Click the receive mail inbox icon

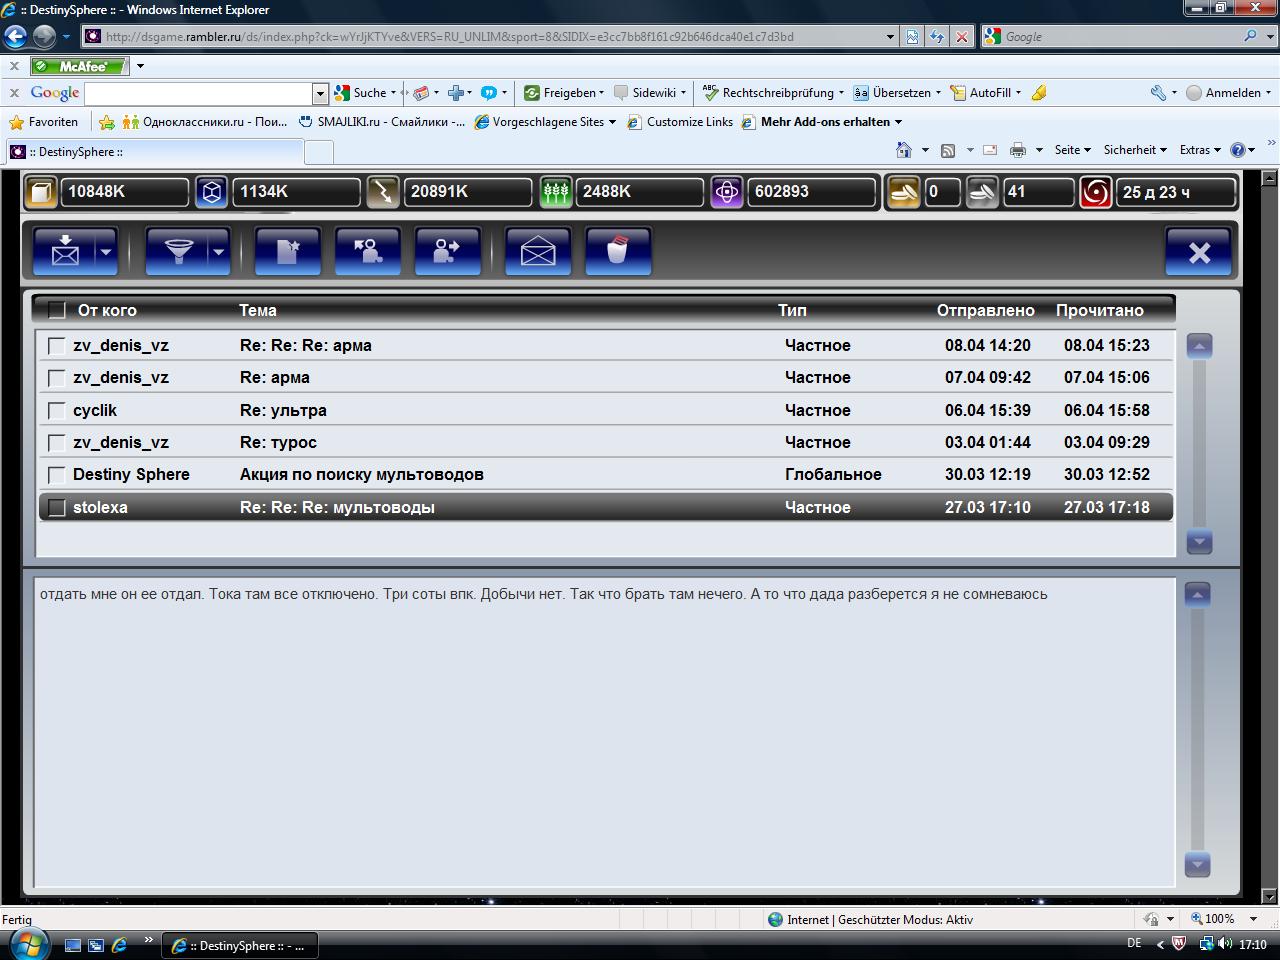pyautogui.click(x=65, y=251)
